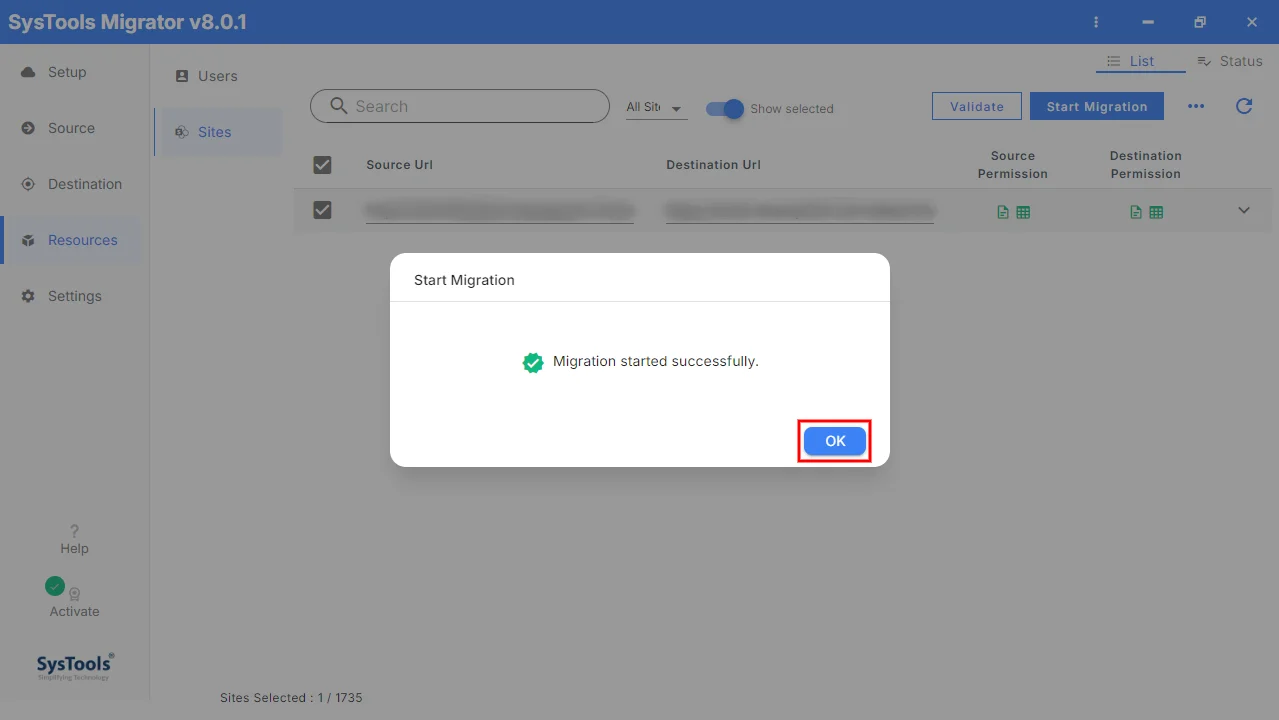The width and height of the screenshot is (1279, 720).
Task: Click the Help question mark icon
Action: (x=74, y=531)
